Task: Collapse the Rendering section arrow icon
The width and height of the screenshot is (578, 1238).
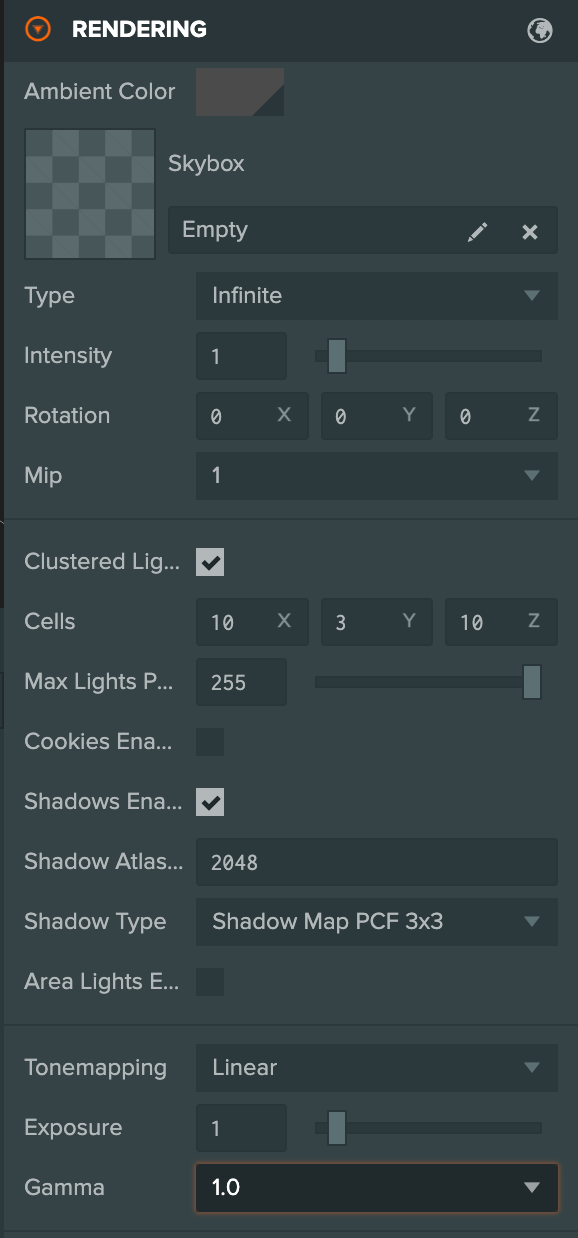Action: point(37,30)
